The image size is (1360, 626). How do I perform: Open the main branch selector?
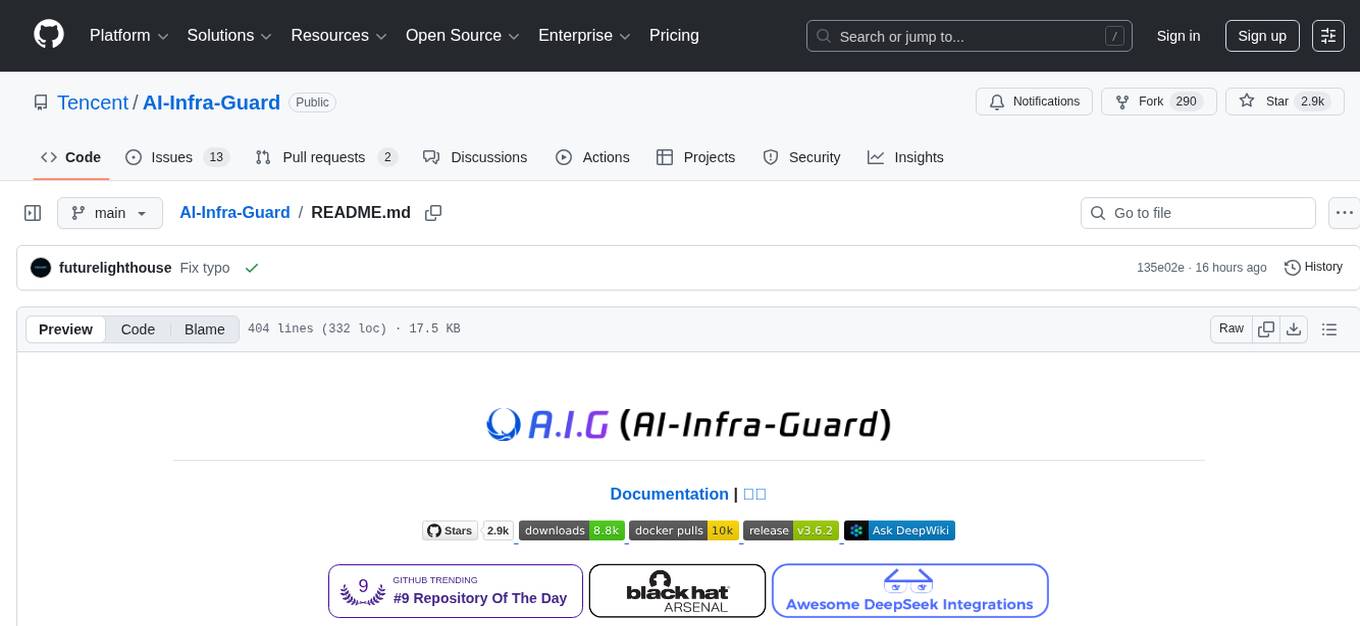pos(110,212)
